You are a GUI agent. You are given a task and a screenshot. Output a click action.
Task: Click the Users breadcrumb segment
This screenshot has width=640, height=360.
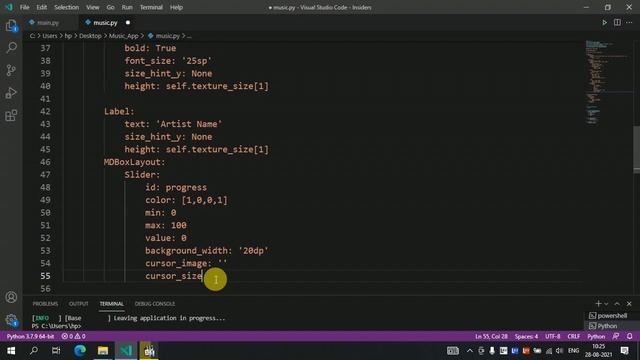point(50,36)
